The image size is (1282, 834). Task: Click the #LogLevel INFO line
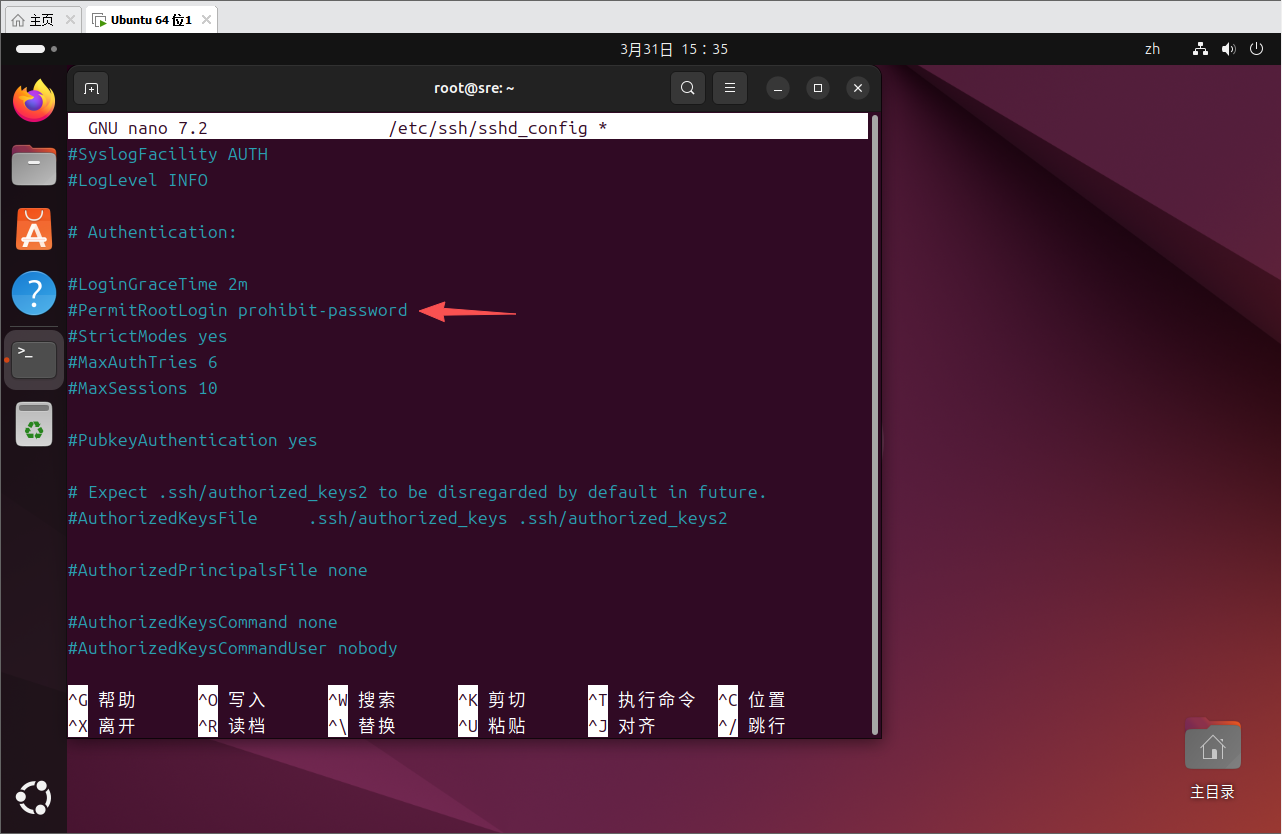[138, 180]
